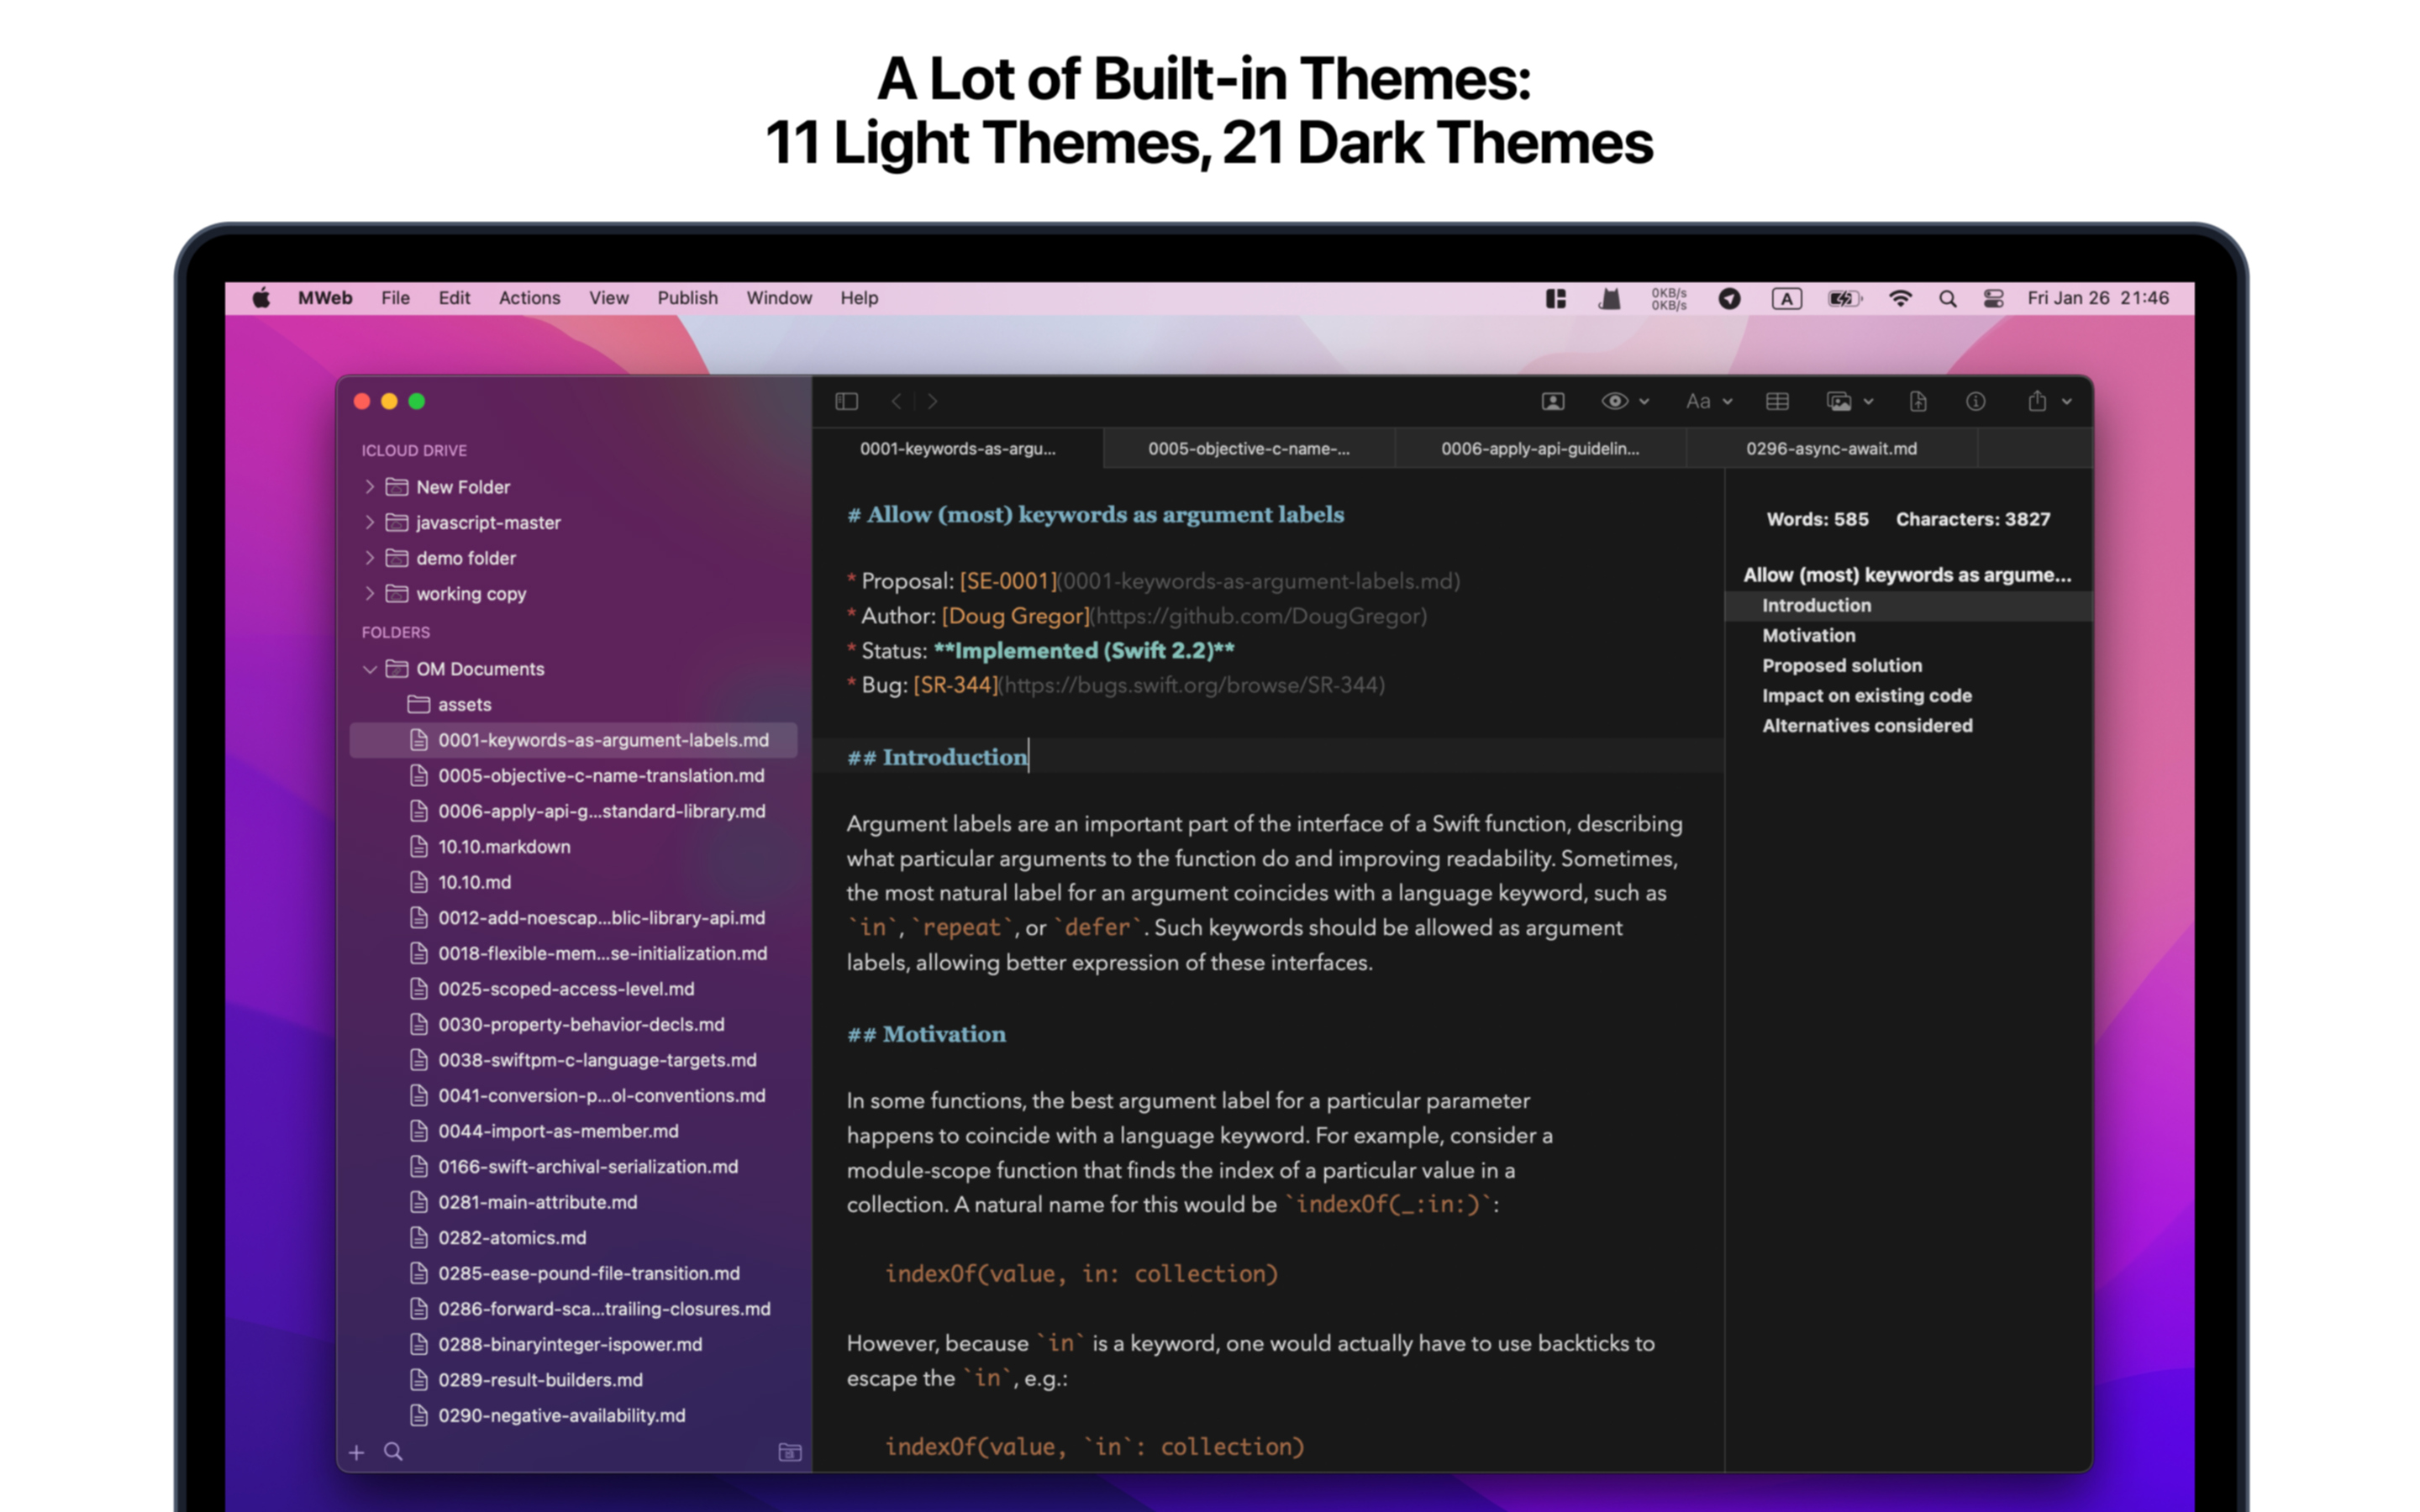The height and width of the screenshot is (1512, 2420).
Task: Click the insert table icon
Action: [1777, 401]
